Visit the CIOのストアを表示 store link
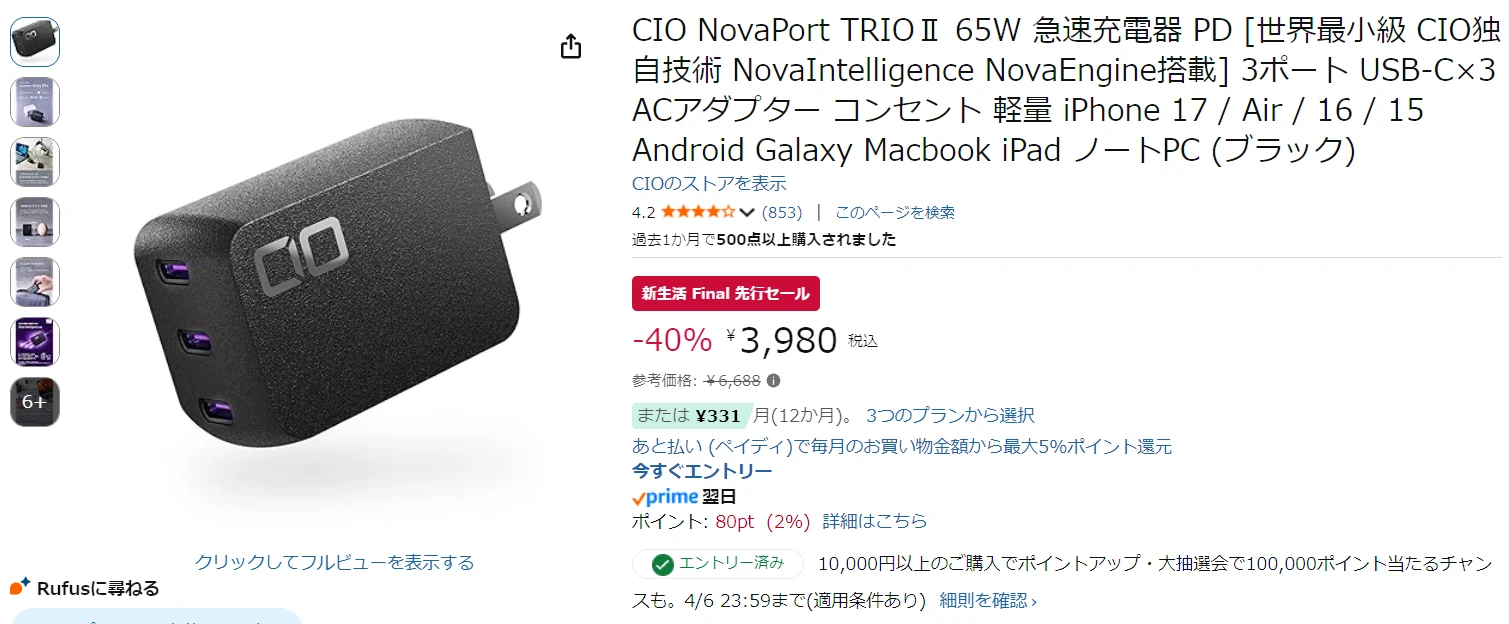Screen dimensions: 1509x624 pos(709,184)
